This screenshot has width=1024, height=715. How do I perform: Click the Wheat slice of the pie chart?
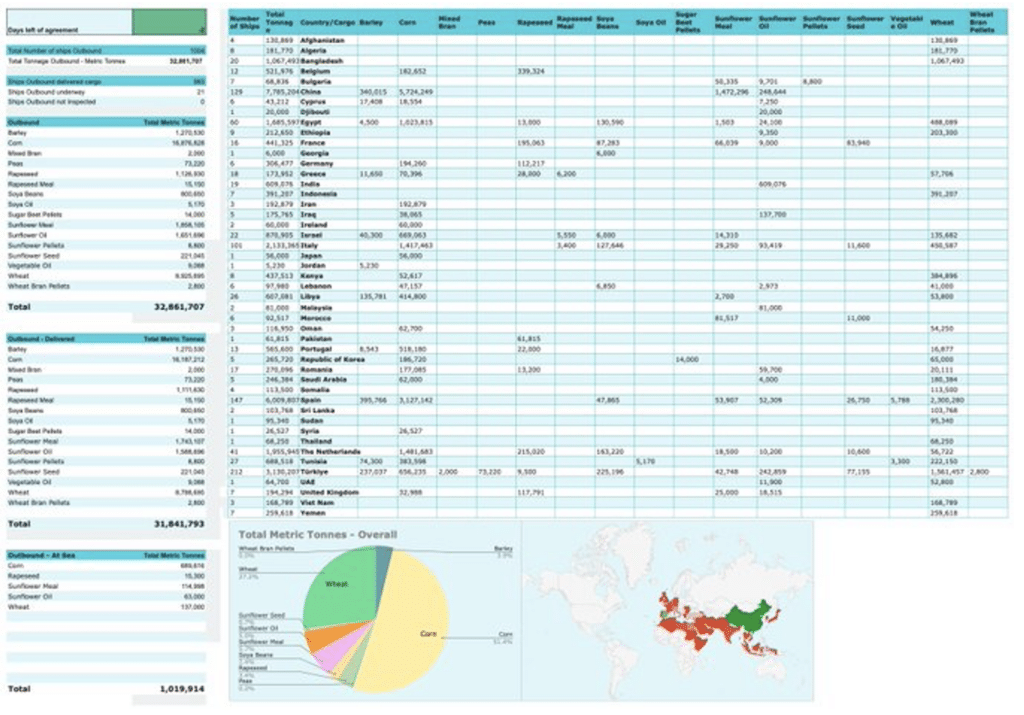click(336, 588)
